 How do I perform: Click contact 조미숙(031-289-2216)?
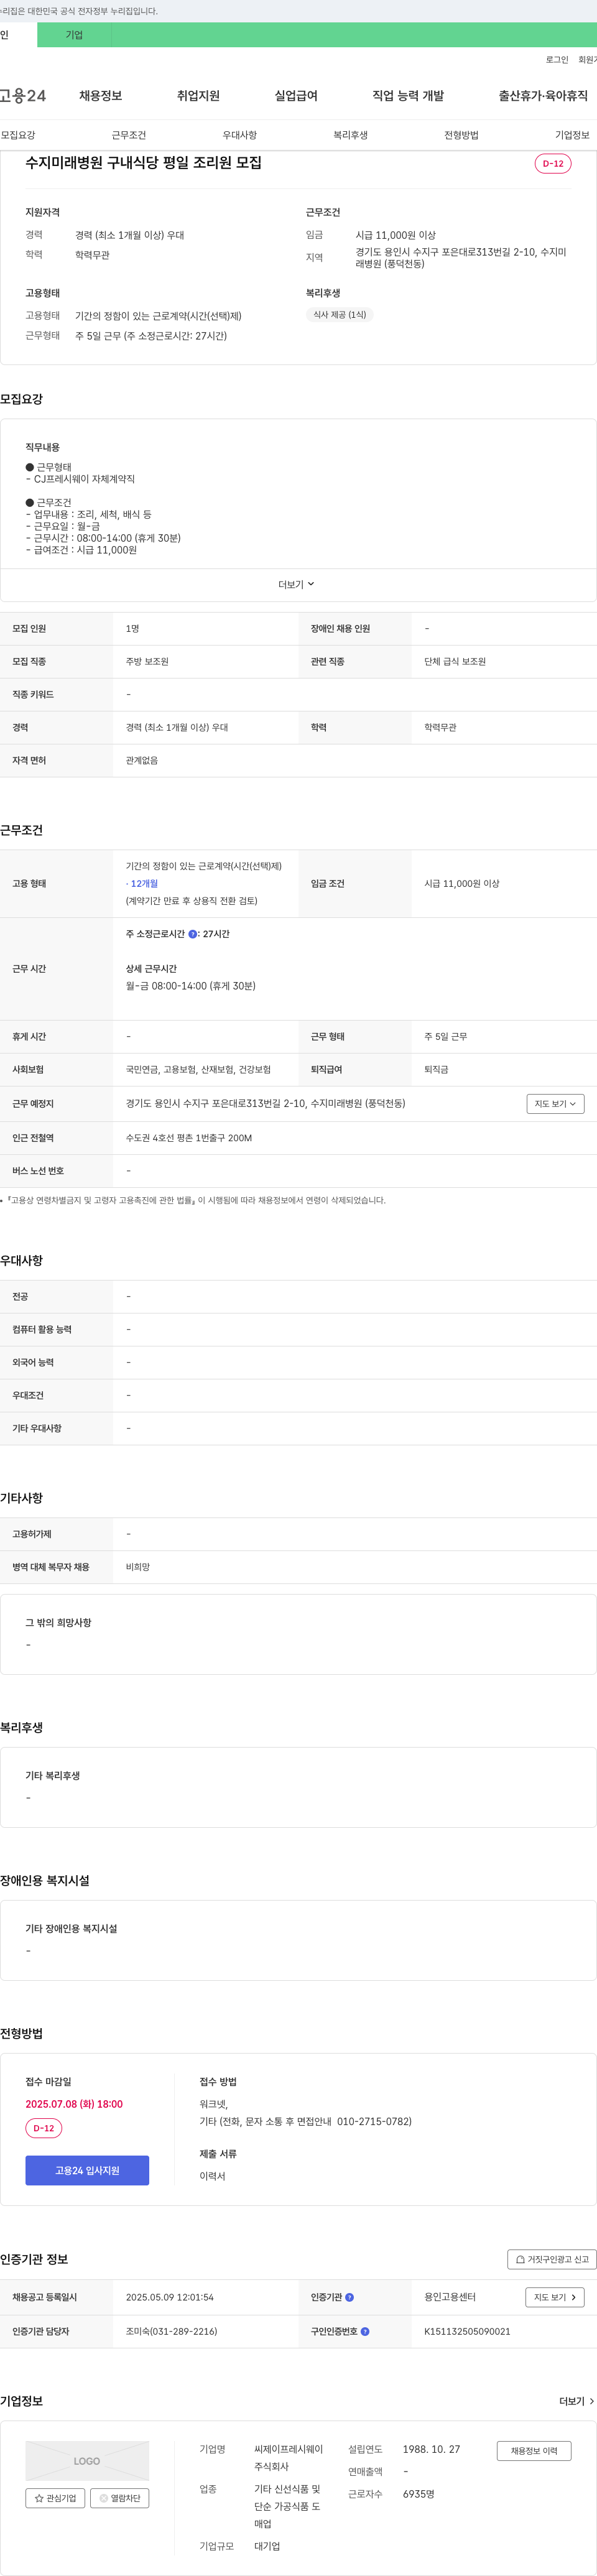pyautogui.click(x=172, y=2331)
